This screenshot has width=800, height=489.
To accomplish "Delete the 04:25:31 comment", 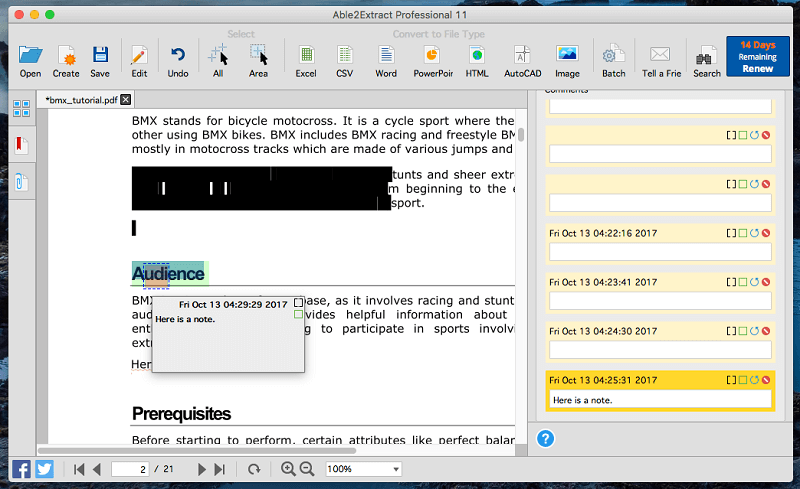I will pos(766,380).
